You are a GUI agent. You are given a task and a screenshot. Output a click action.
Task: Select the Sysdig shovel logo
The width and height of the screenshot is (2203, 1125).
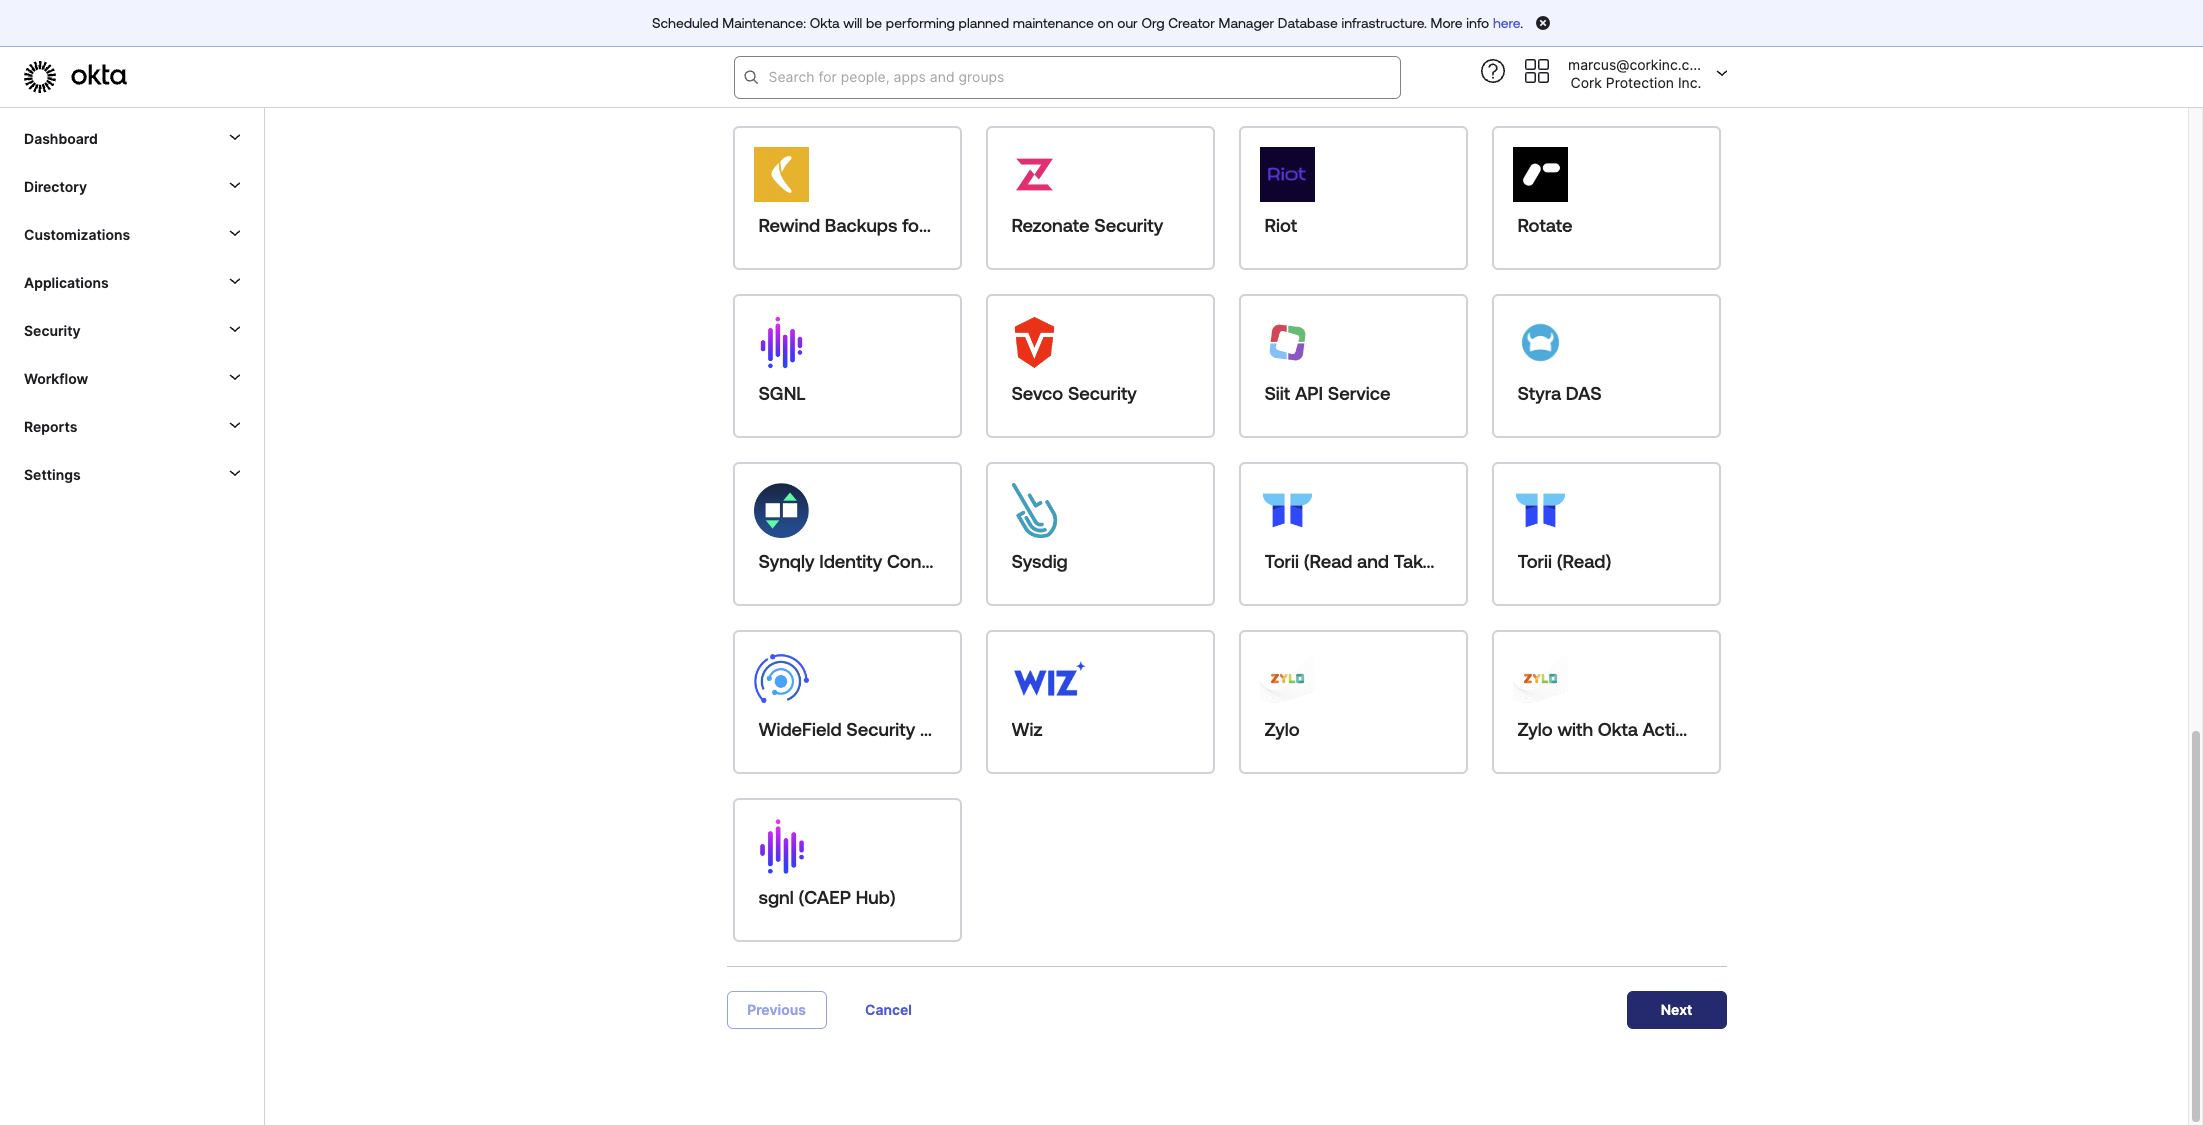(x=1034, y=510)
